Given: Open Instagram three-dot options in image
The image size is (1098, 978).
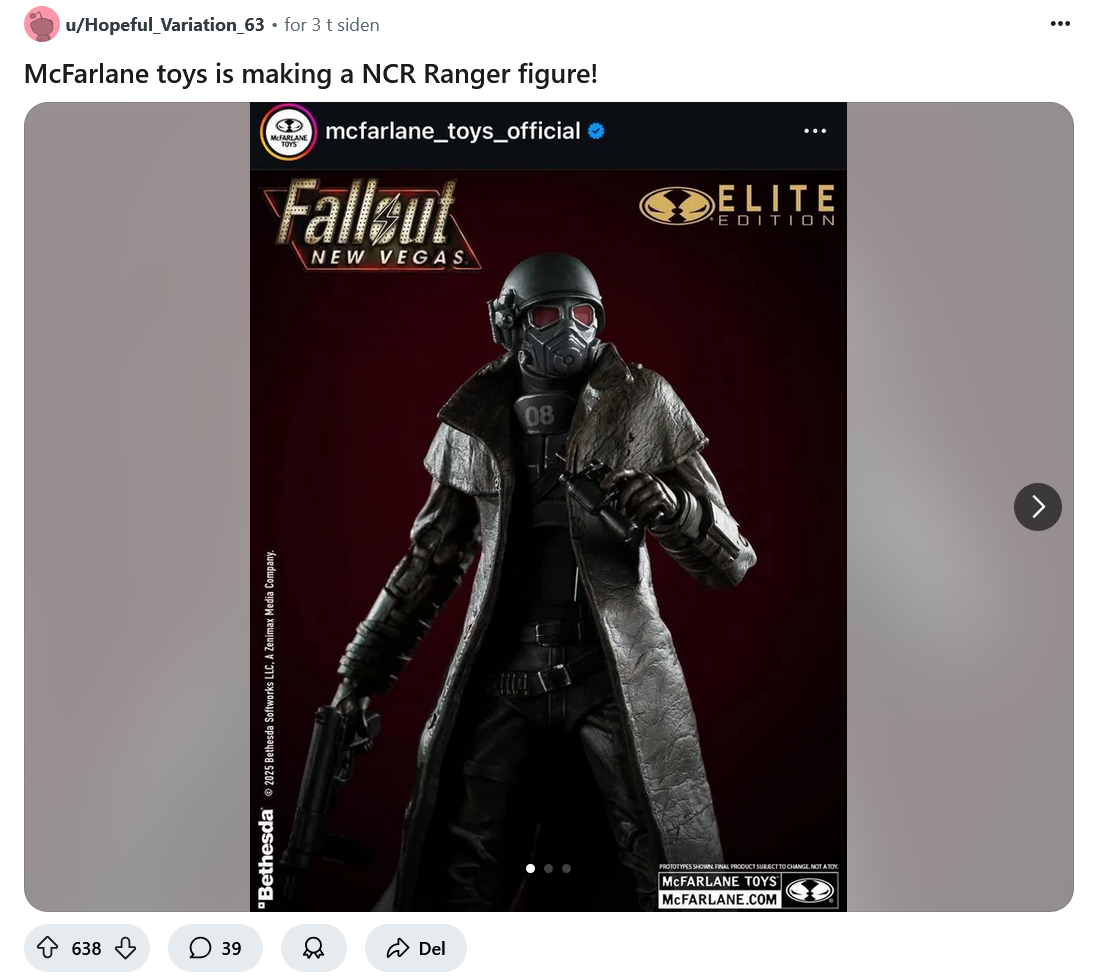Looking at the screenshot, I should 814,131.
